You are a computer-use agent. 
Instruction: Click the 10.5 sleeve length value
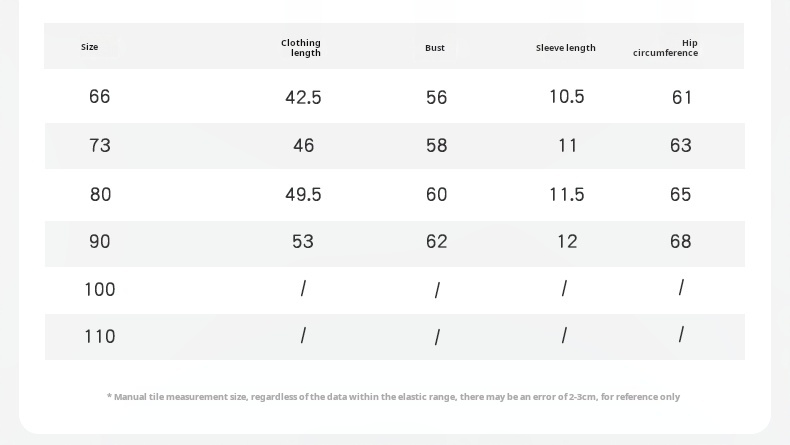click(567, 97)
